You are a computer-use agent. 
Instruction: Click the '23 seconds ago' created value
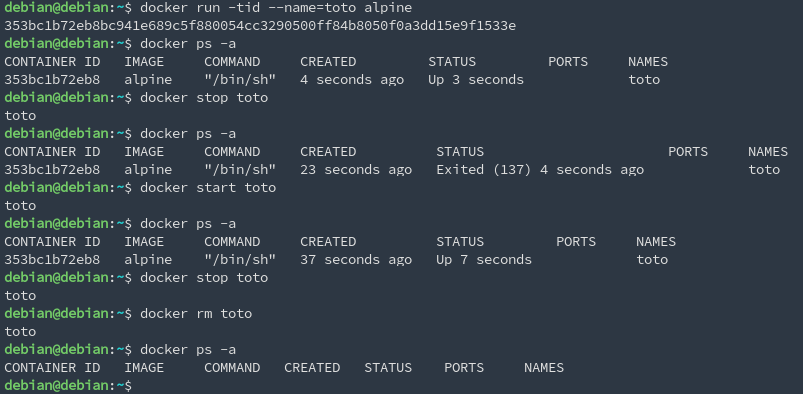pos(356,170)
